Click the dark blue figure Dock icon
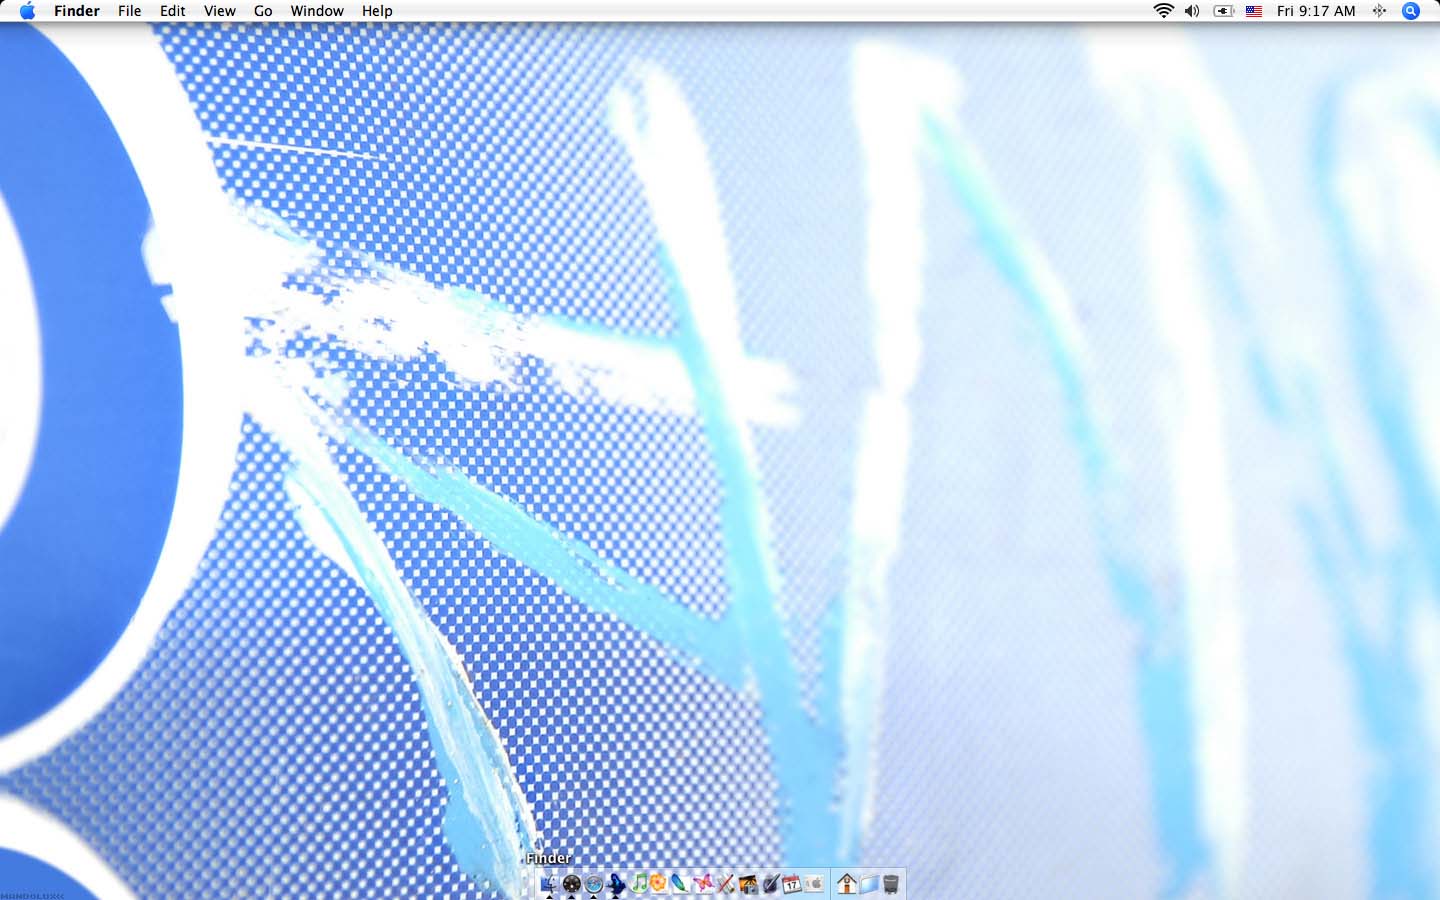 click(x=616, y=884)
